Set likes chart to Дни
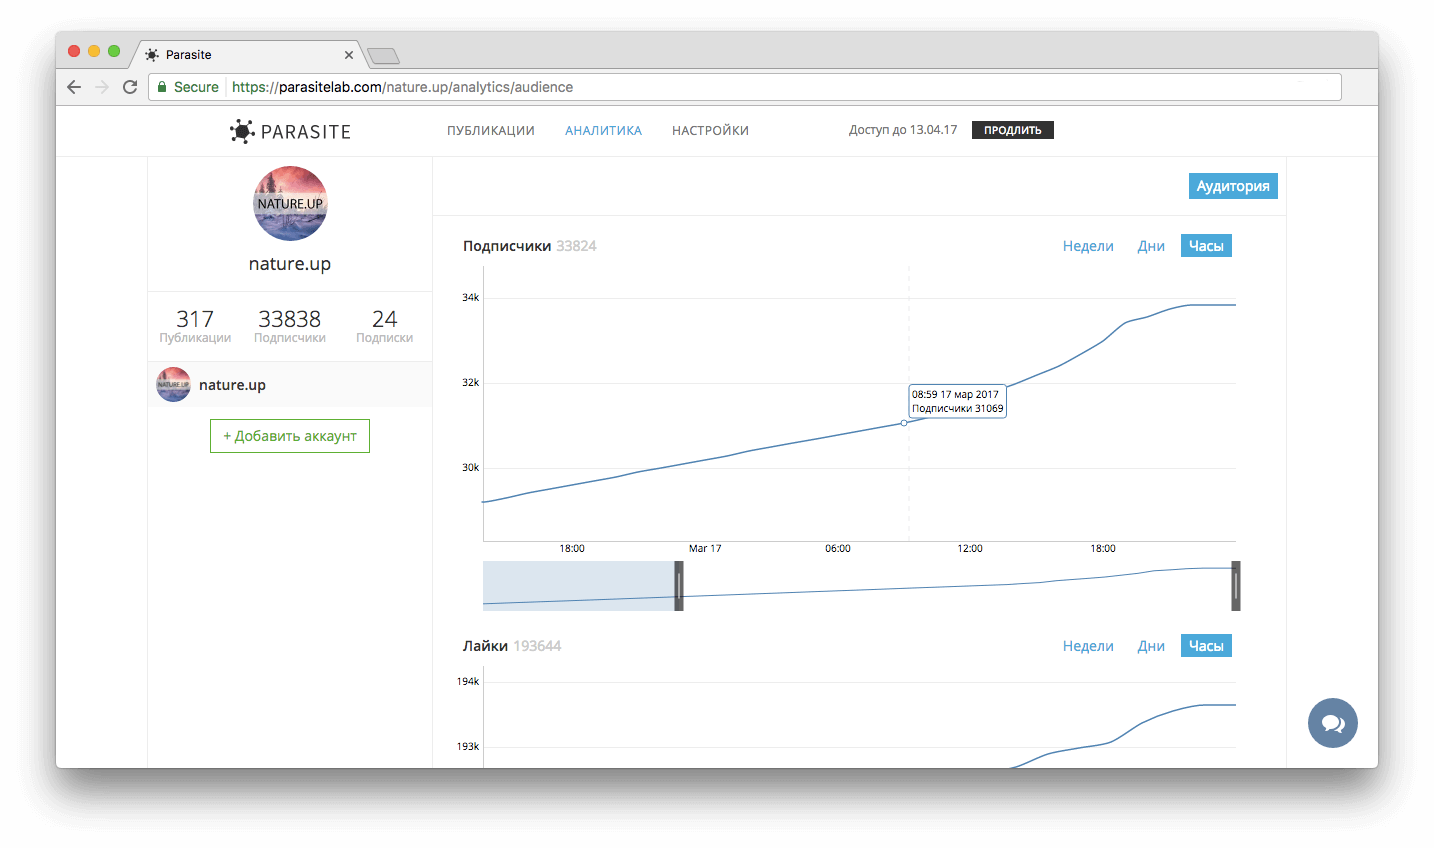Image resolution: width=1434 pixels, height=848 pixels. pyautogui.click(x=1151, y=646)
